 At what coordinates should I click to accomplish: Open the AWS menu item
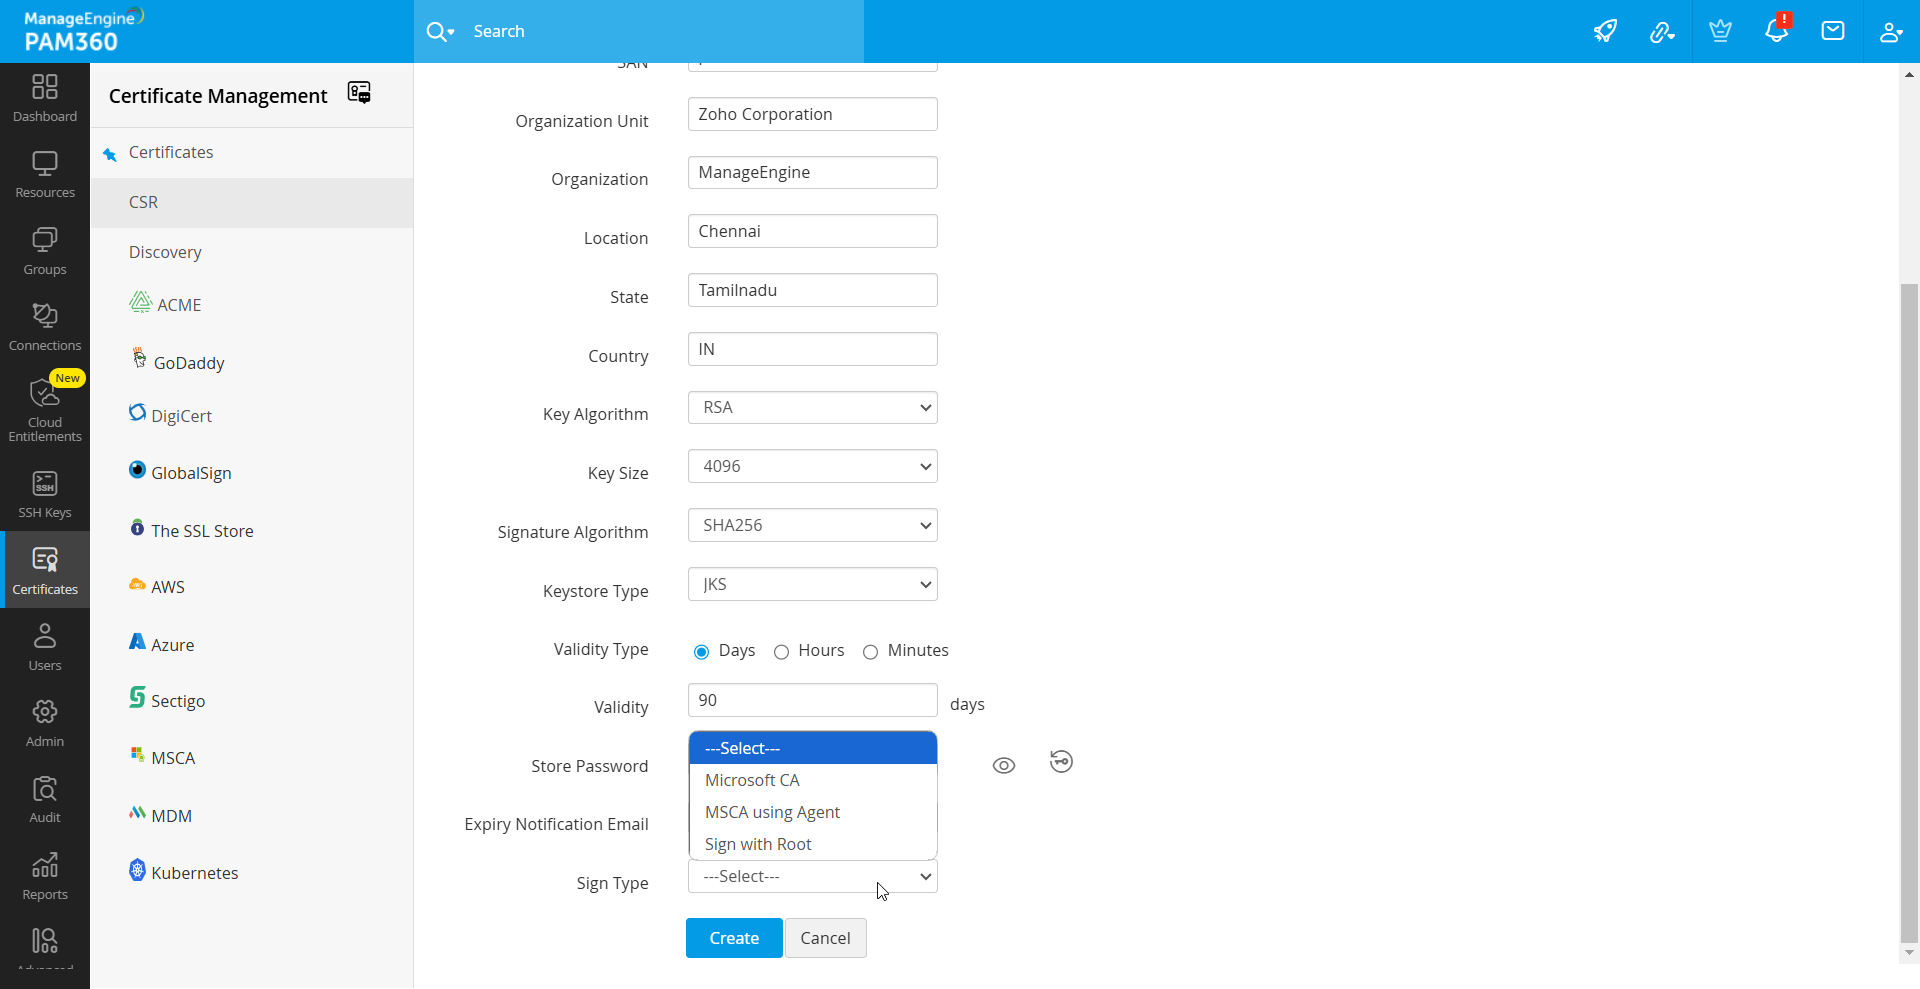coord(158,586)
